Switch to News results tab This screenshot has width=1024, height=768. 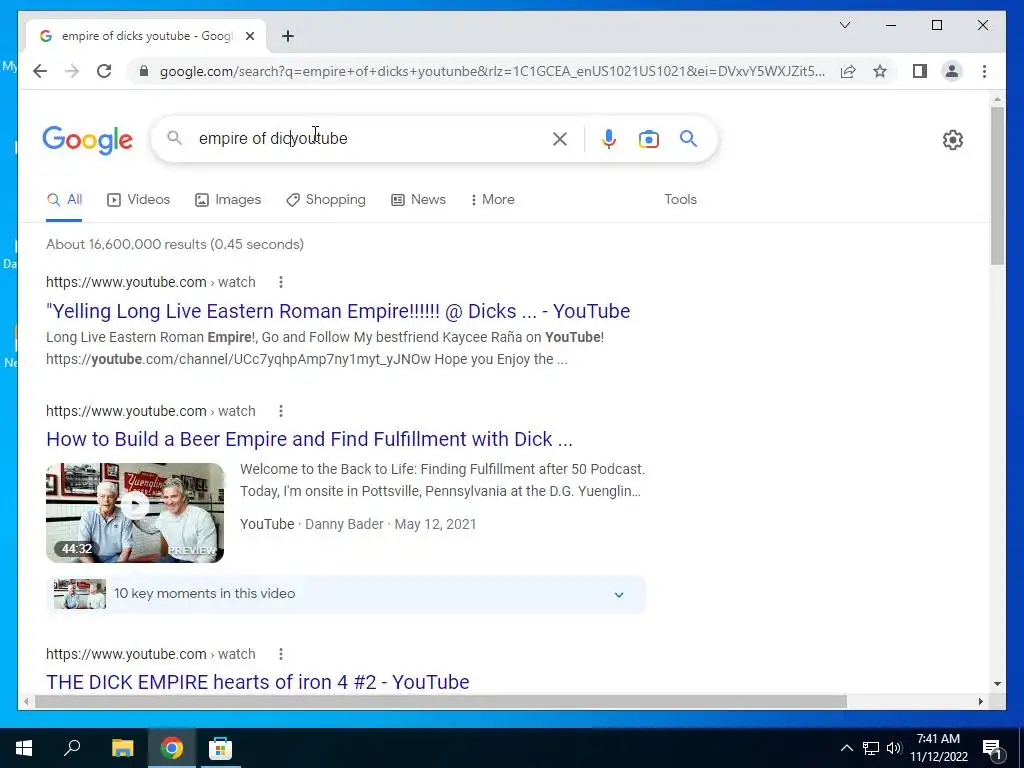pyautogui.click(x=418, y=200)
